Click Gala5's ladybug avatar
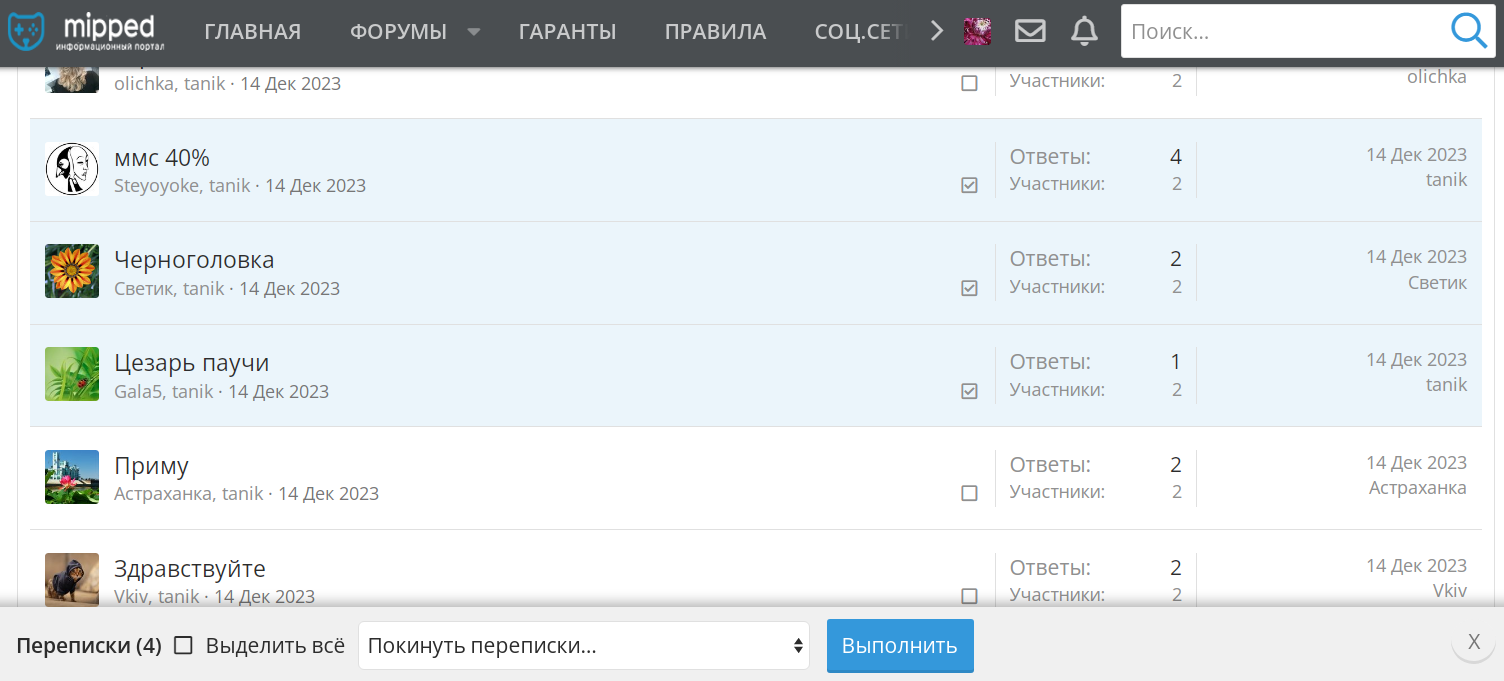 click(72, 374)
